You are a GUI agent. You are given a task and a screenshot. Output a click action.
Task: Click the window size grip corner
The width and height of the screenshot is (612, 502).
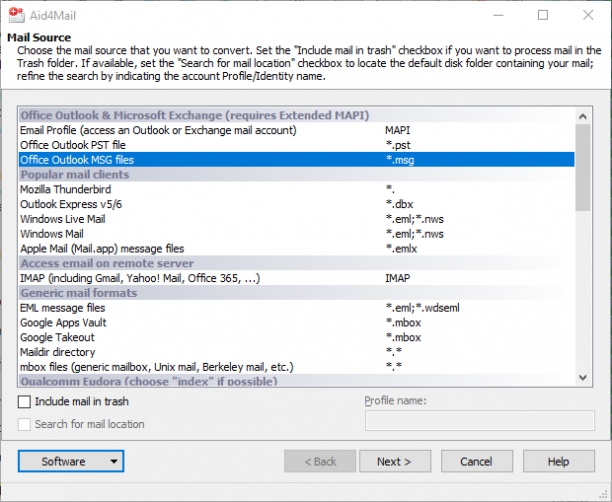(604, 494)
